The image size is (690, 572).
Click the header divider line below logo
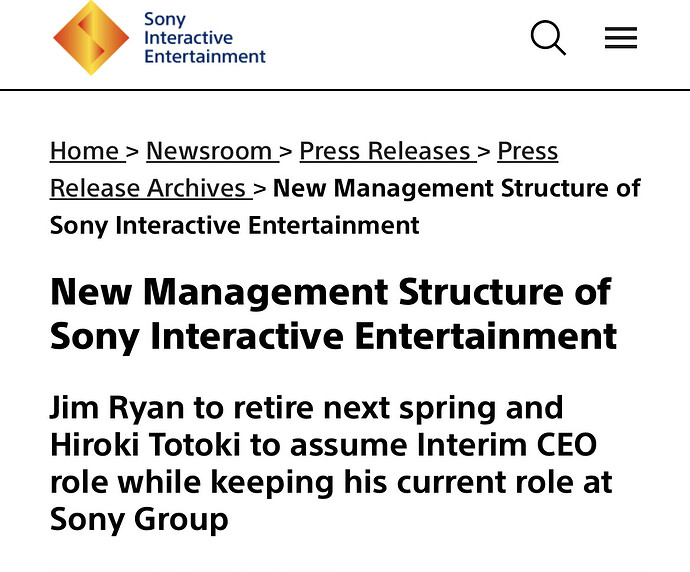[x=345, y=90]
